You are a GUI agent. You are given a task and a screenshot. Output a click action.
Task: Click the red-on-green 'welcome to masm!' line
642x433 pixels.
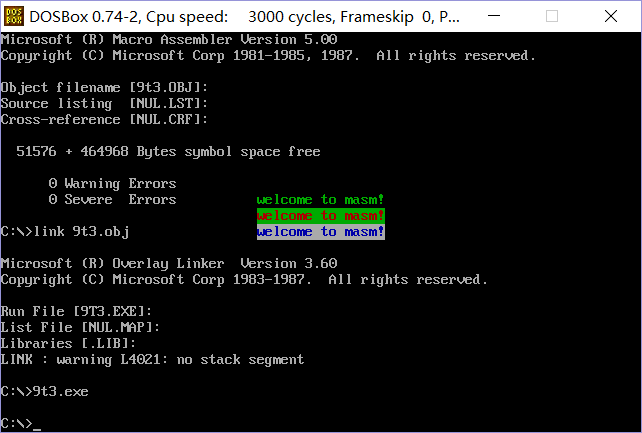(x=321, y=216)
